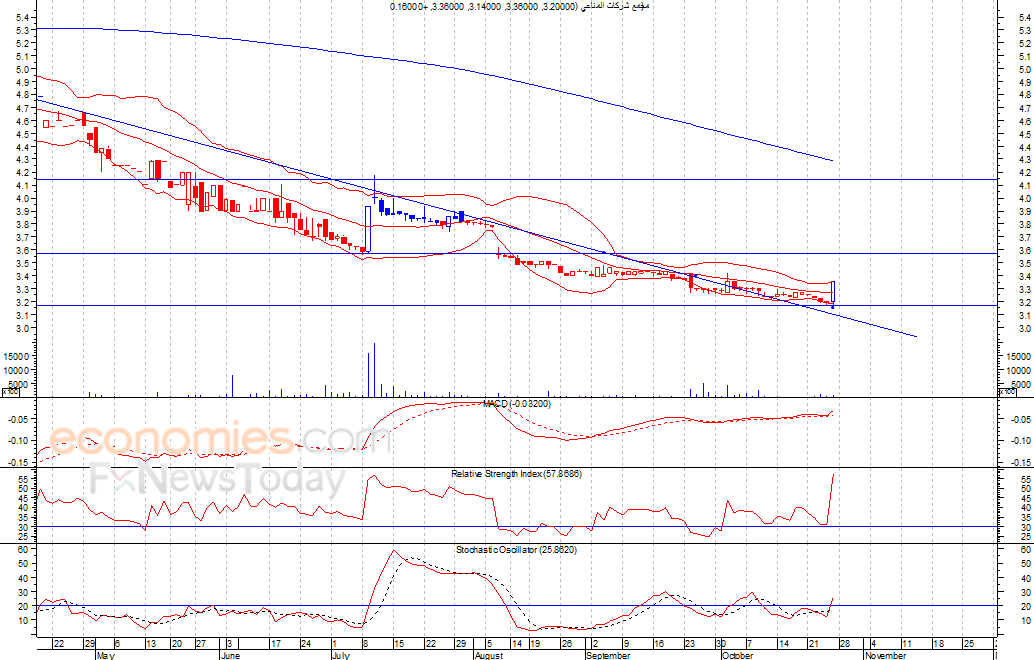Screen dimensions: 1034x660
Task: Click the November month label
Action: coord(886,655)
